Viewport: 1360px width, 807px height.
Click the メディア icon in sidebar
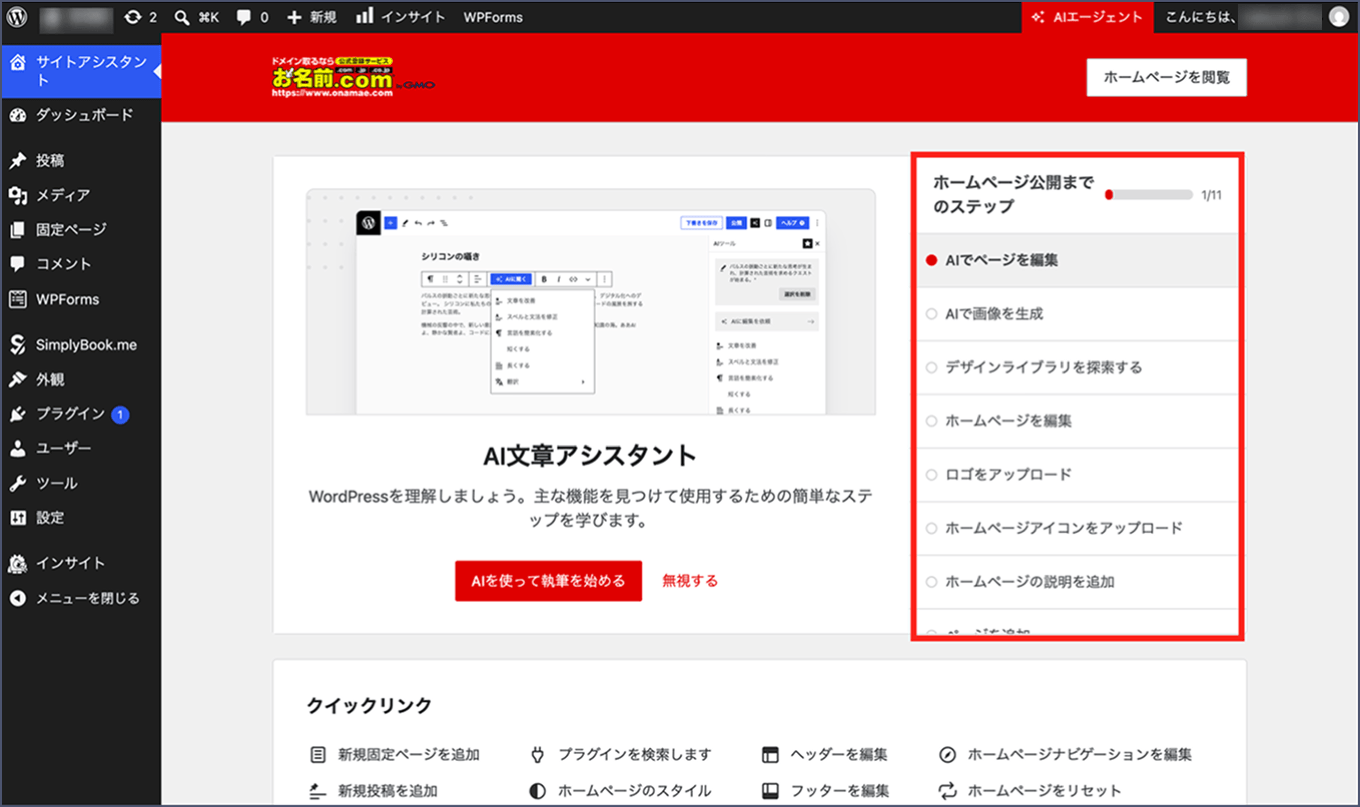tap(17, 195)
